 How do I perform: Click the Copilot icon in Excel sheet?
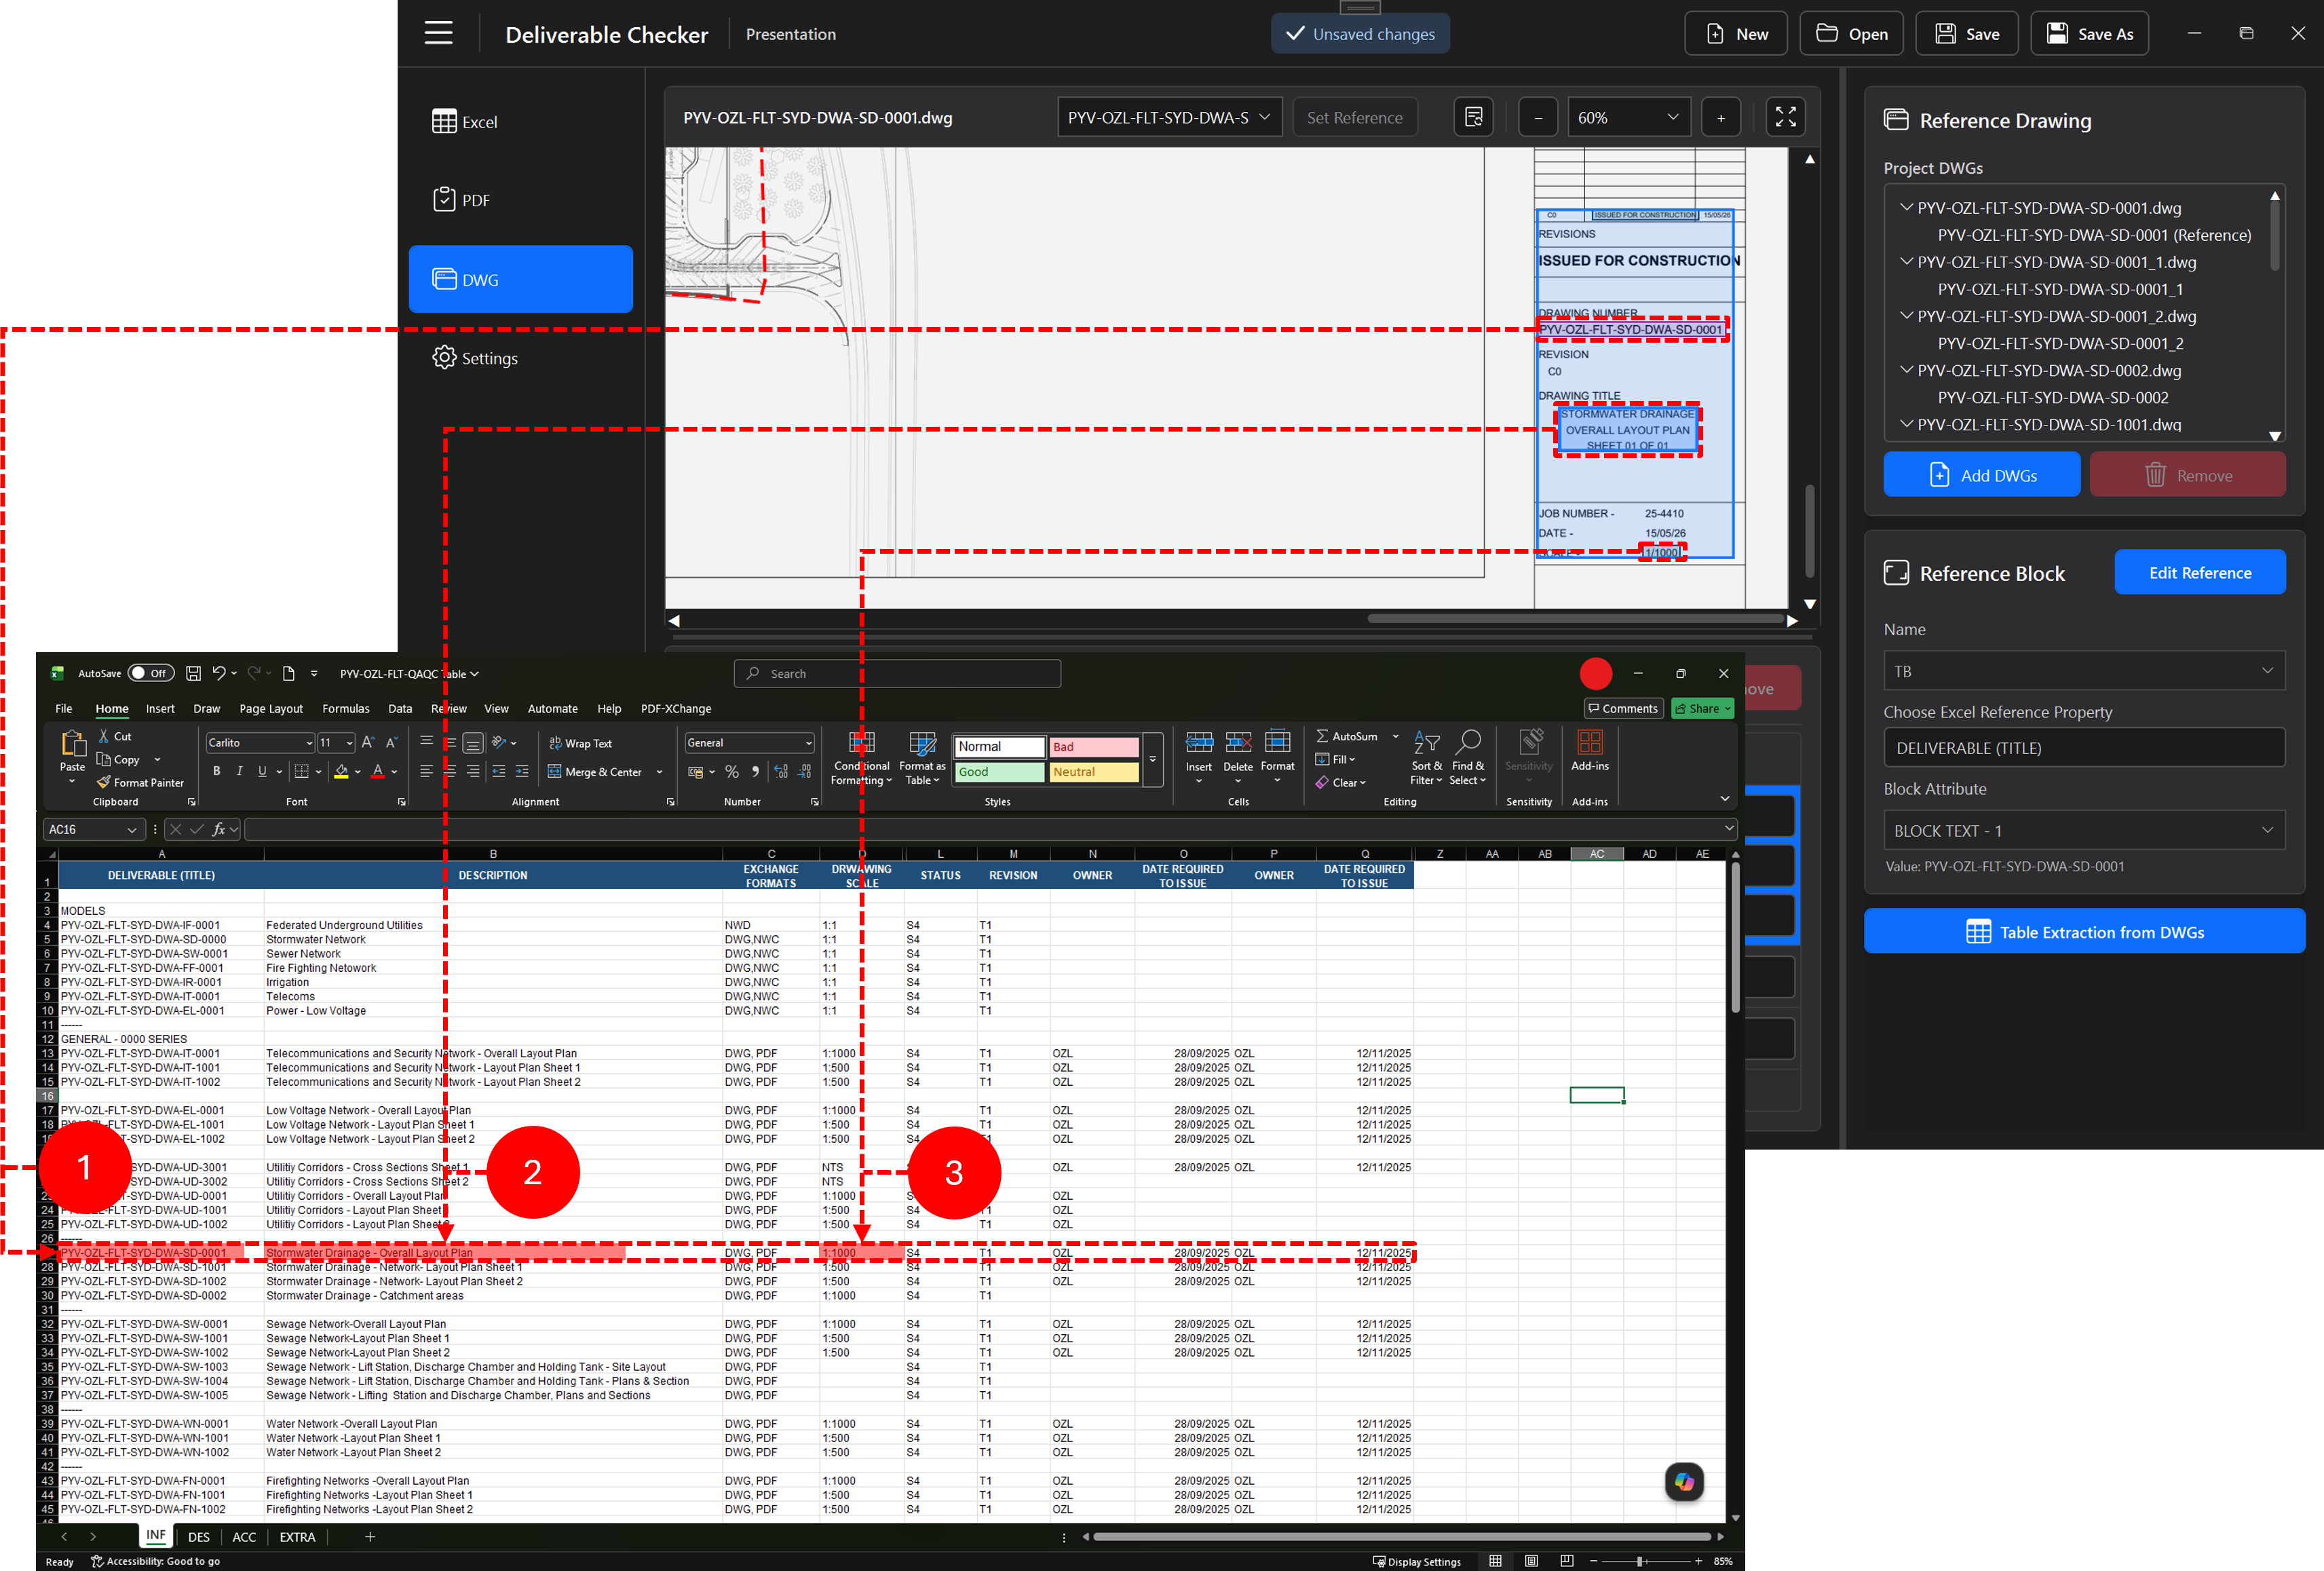click(x=1684, y=1481)
